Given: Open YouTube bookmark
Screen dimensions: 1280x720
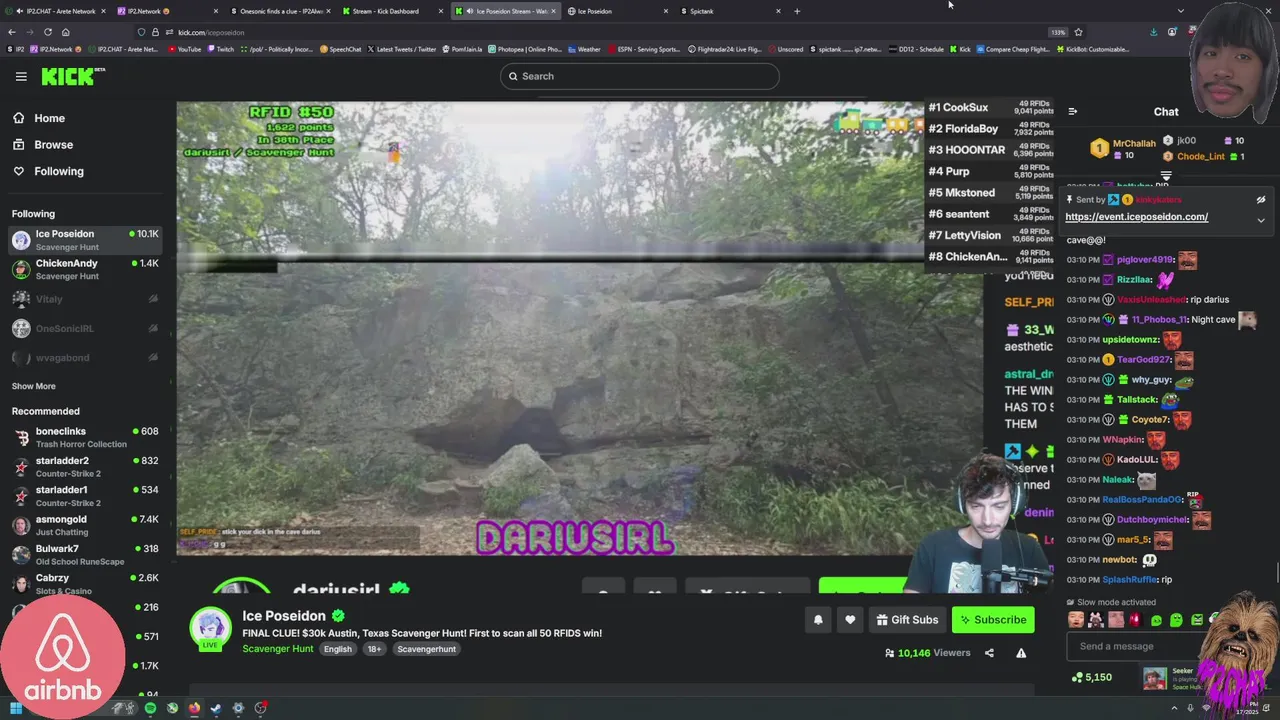Looking at the screenshot, I should pyautogui.click(x=185, y=49).
